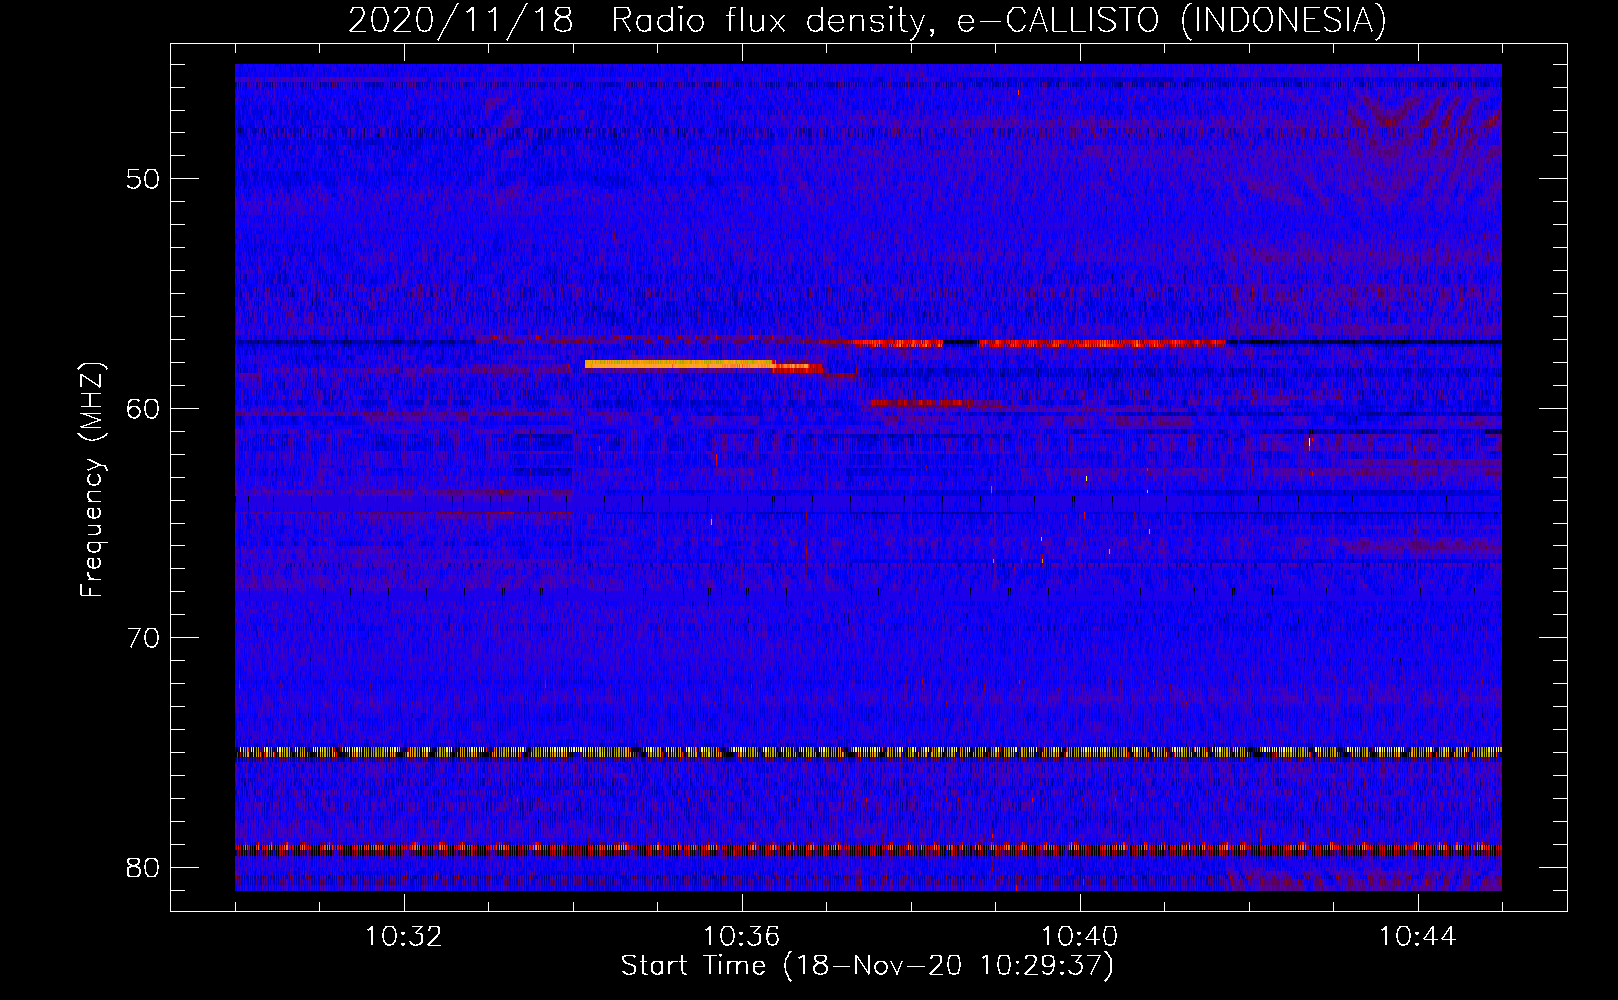Viewport: 1618px width, 1000px height.
Task: Click the '10:44' time tick label
Action: click(1417, 937)
